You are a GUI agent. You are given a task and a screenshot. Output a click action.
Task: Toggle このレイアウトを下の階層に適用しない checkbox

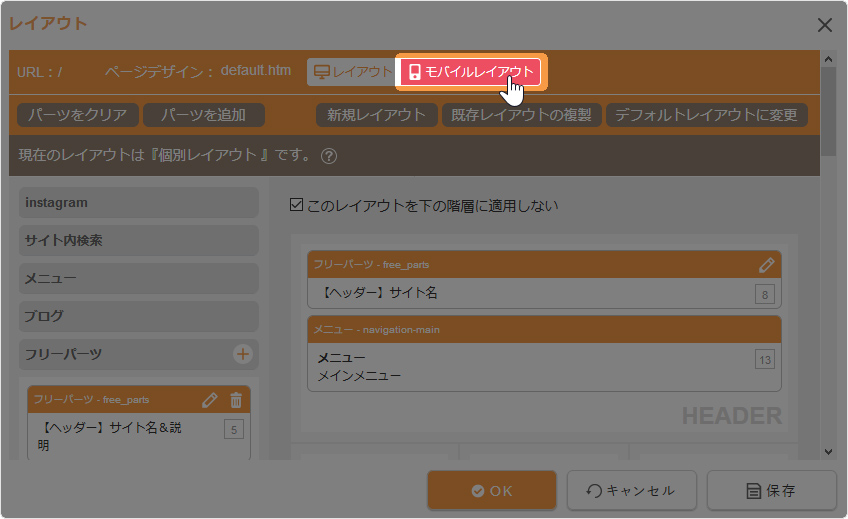[295, 206]
